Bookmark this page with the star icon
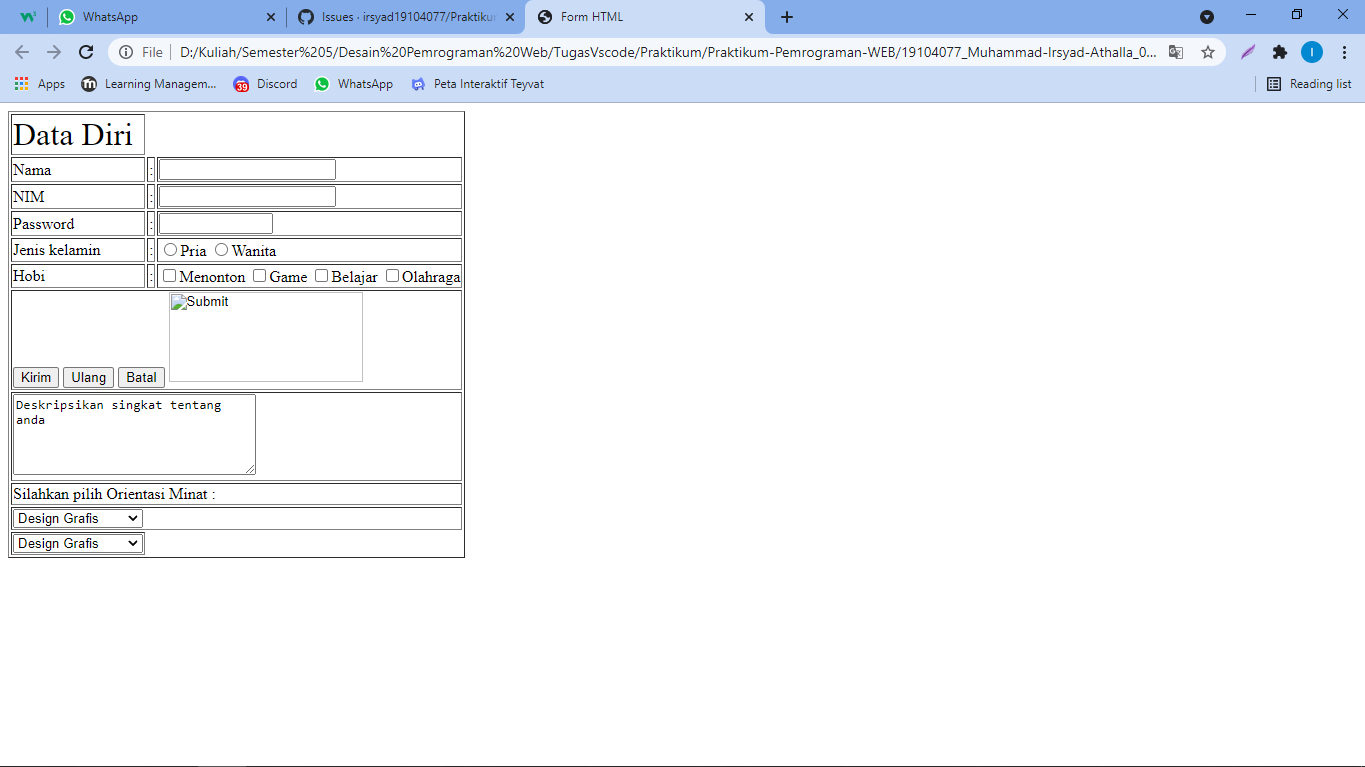This screenshot has height=767, width=1365. pos(1208,52)
